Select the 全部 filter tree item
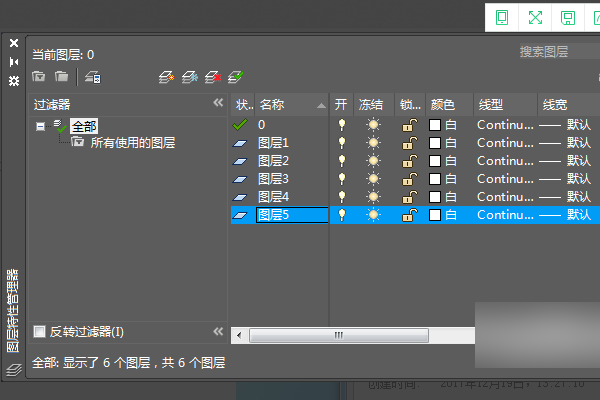Screen dimensions: 600x400 click(x=84, y=126)
